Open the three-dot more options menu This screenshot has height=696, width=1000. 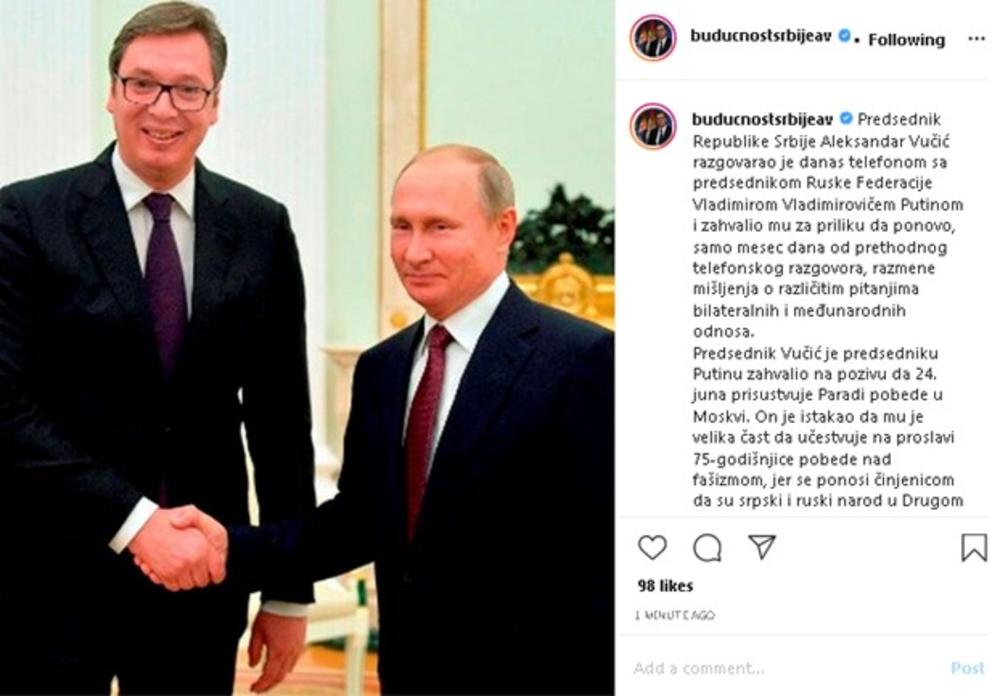pos(976,39)
